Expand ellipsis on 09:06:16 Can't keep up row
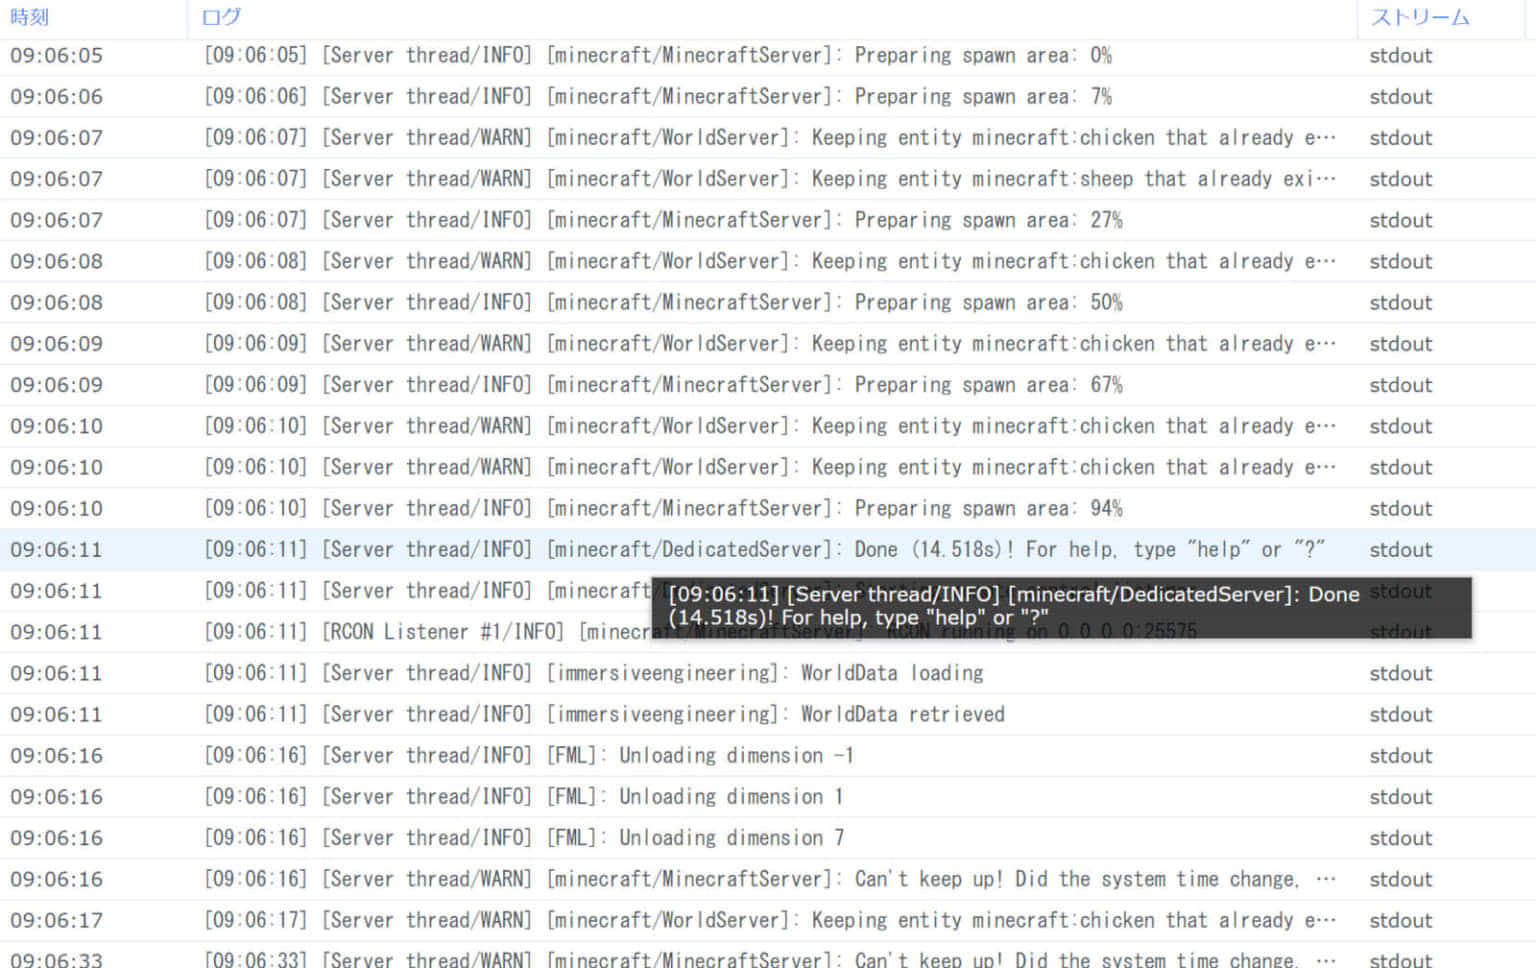Screen dimensions: 1536x968 1325,879
